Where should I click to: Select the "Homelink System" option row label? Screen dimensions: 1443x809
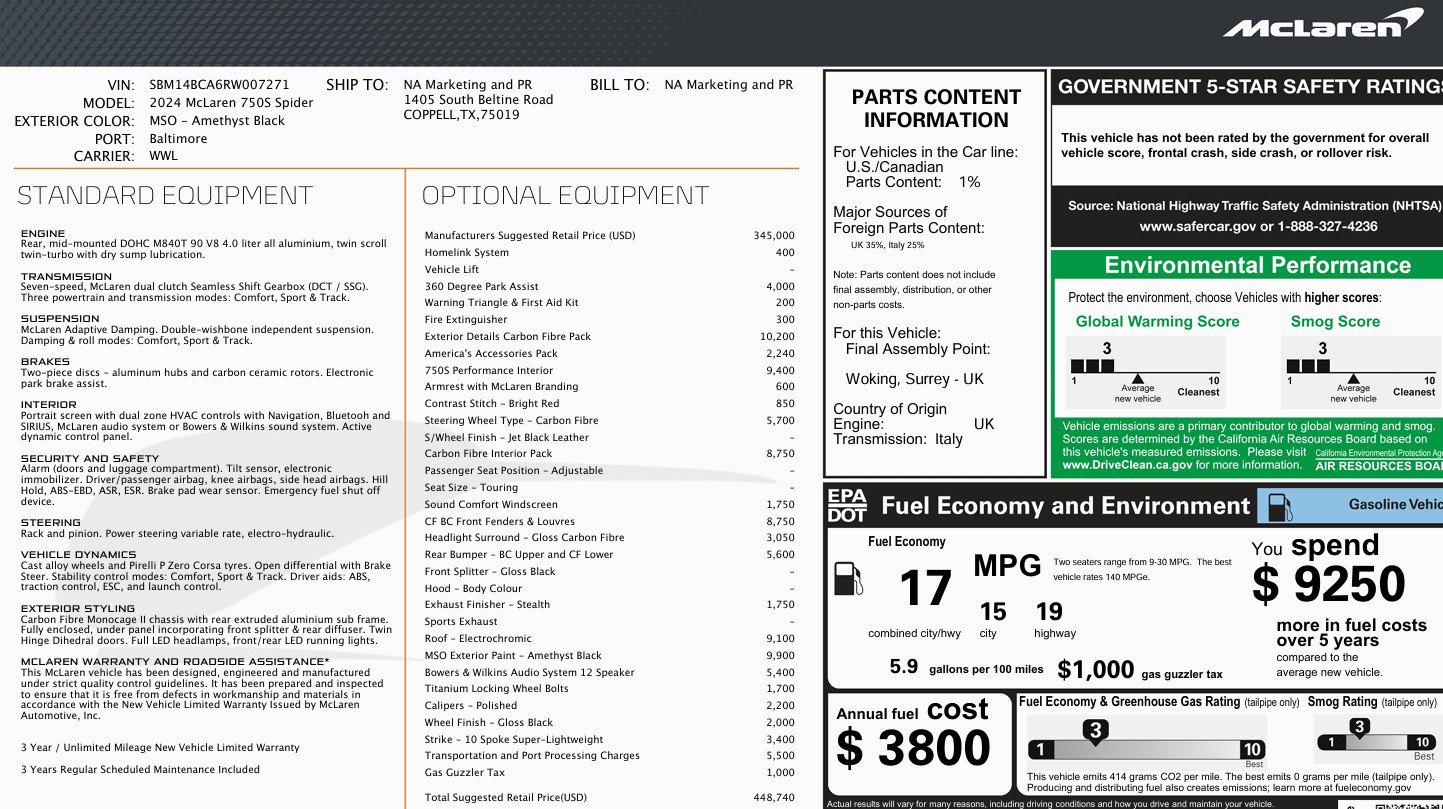(x=467, y=253)
